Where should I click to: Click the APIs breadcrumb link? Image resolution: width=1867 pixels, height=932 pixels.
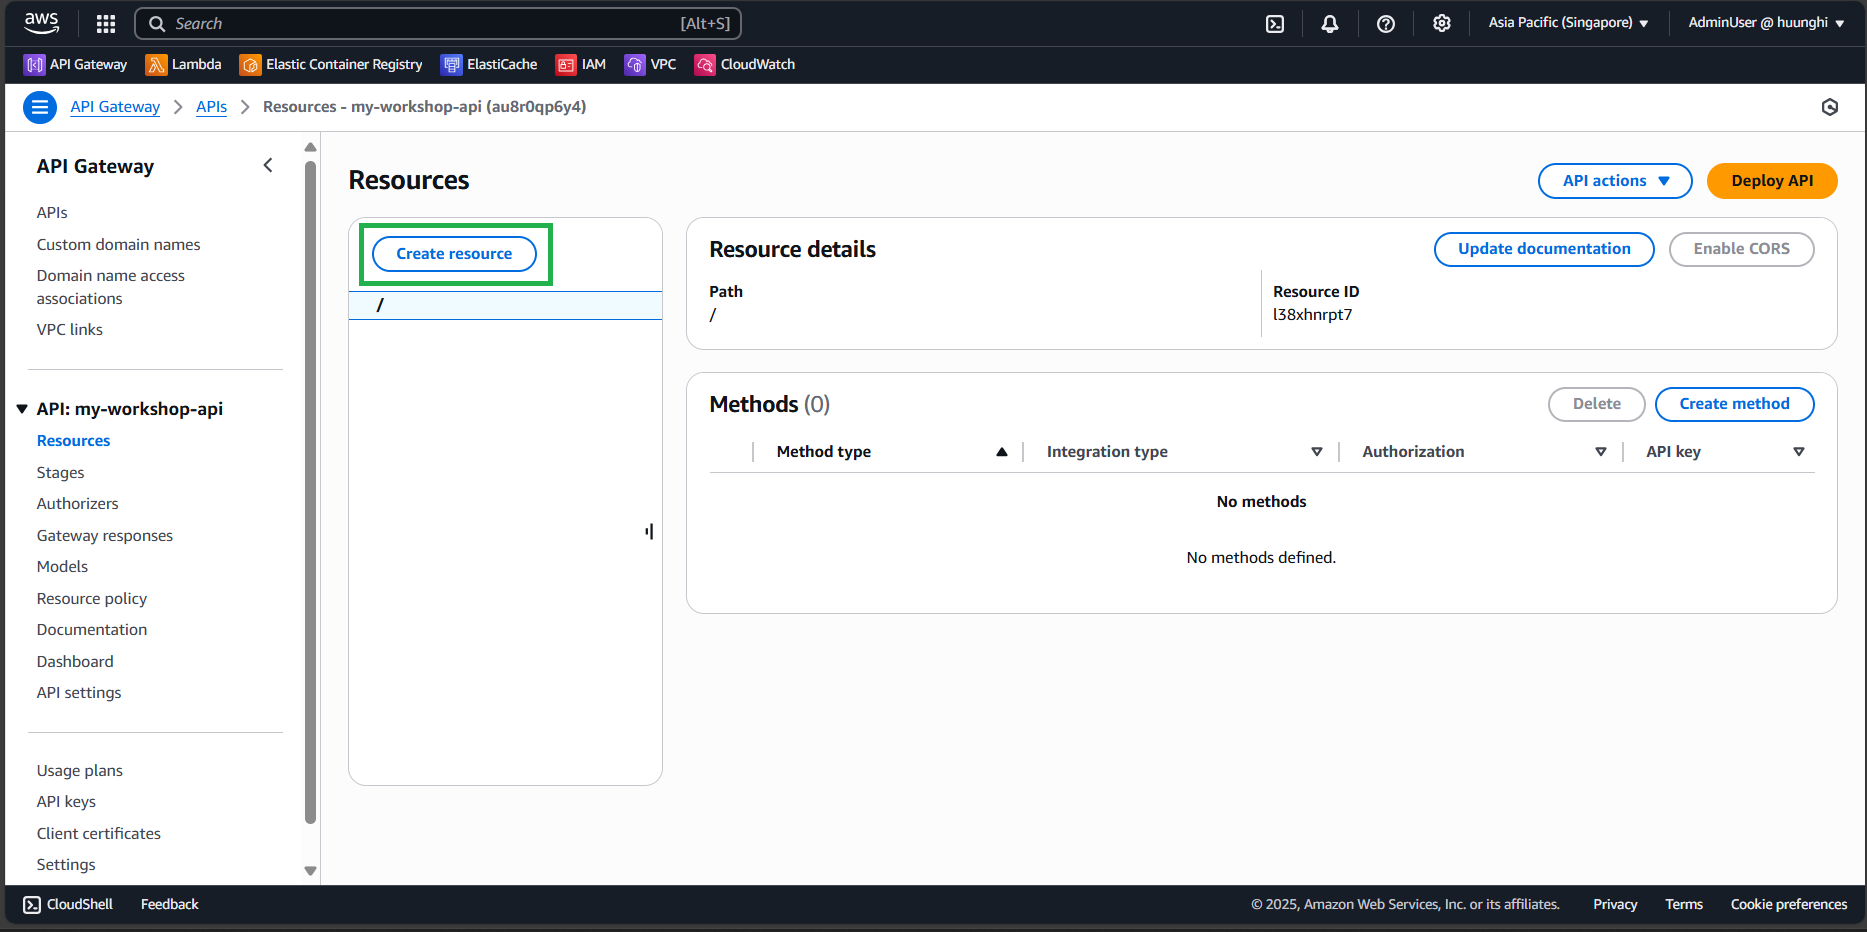click(212, 107)
